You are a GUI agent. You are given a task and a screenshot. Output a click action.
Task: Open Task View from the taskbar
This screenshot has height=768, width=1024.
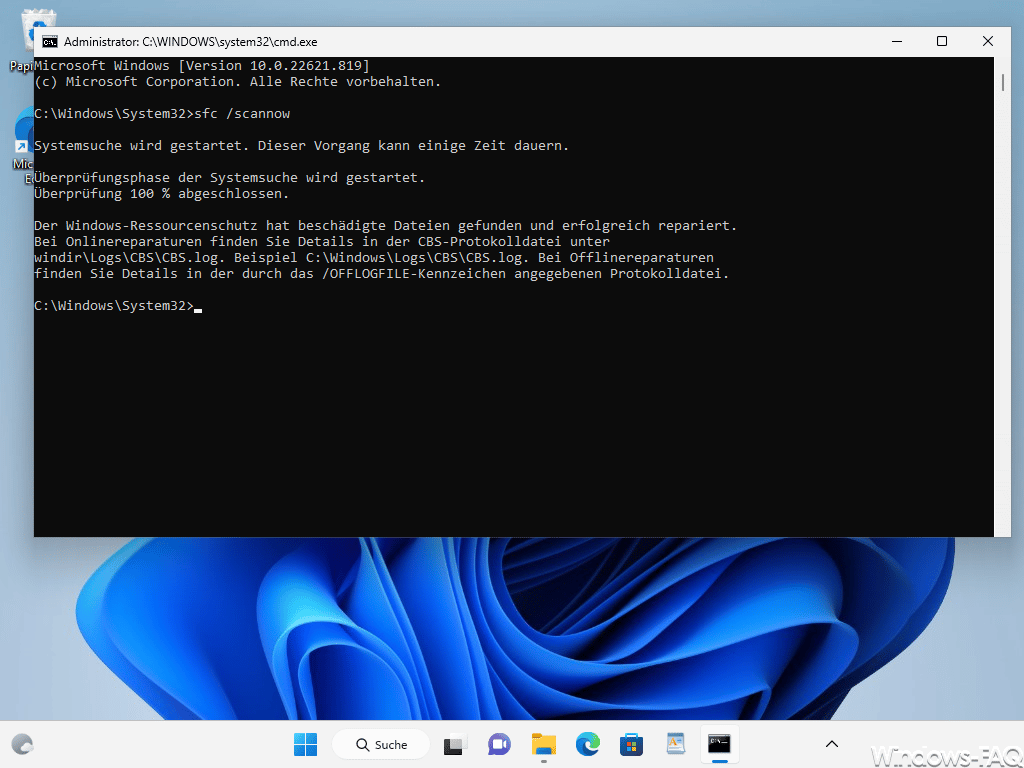pyautogui.click(x=455, y=744)
